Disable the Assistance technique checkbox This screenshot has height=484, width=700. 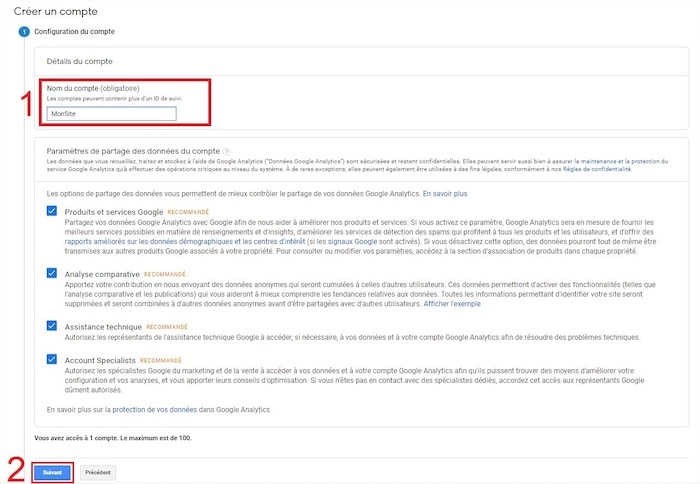point(51,325)
